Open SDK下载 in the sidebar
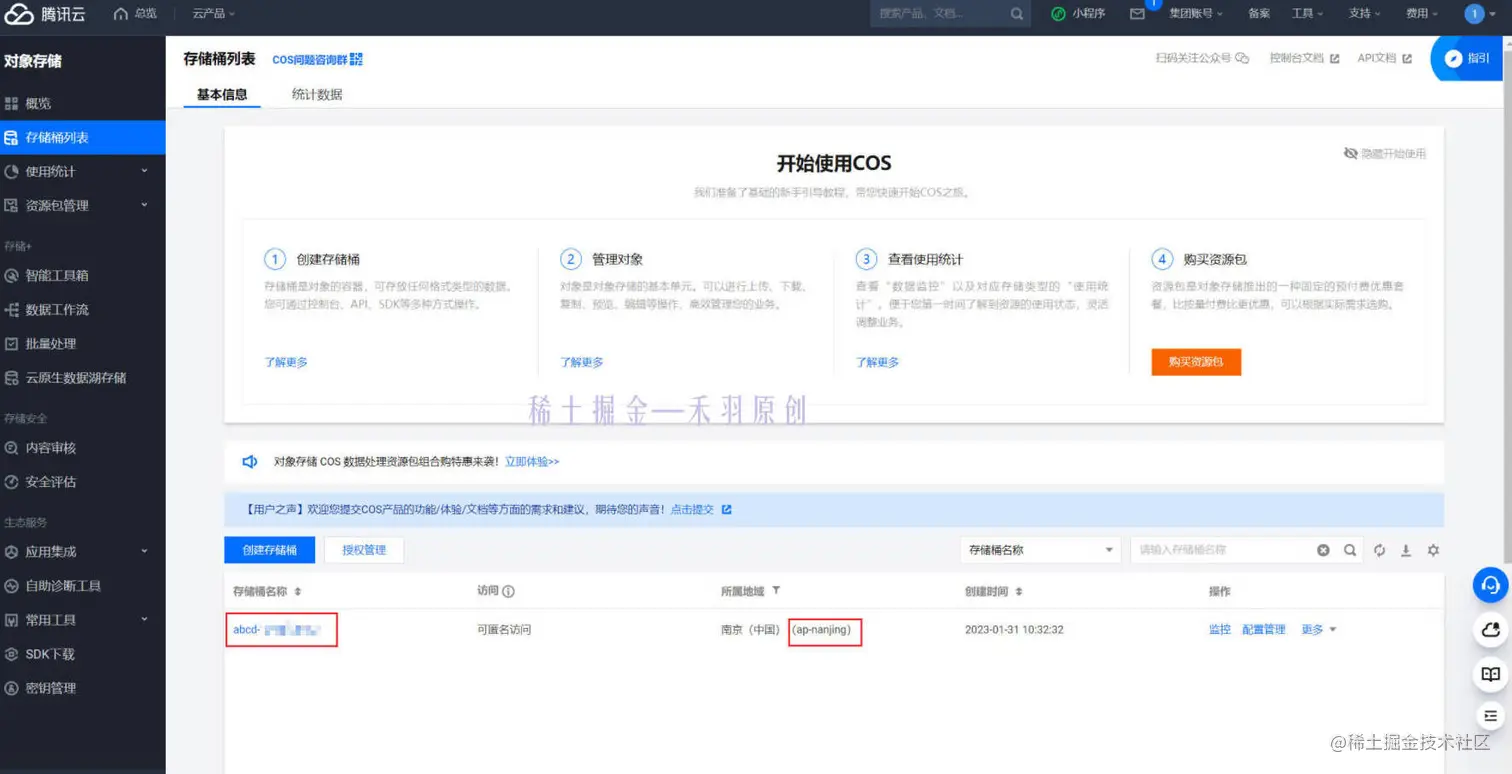 click(82, 653)
